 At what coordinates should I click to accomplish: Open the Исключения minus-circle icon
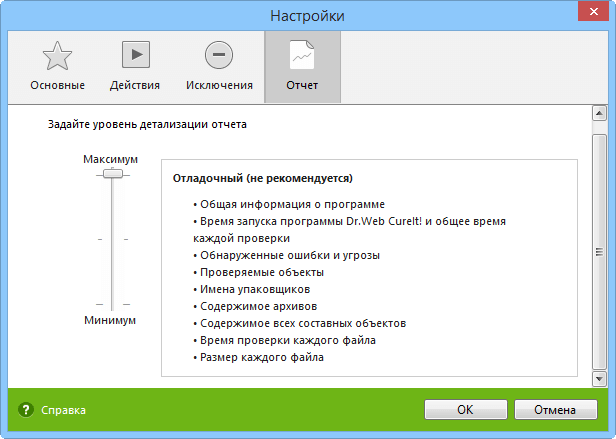219,55
